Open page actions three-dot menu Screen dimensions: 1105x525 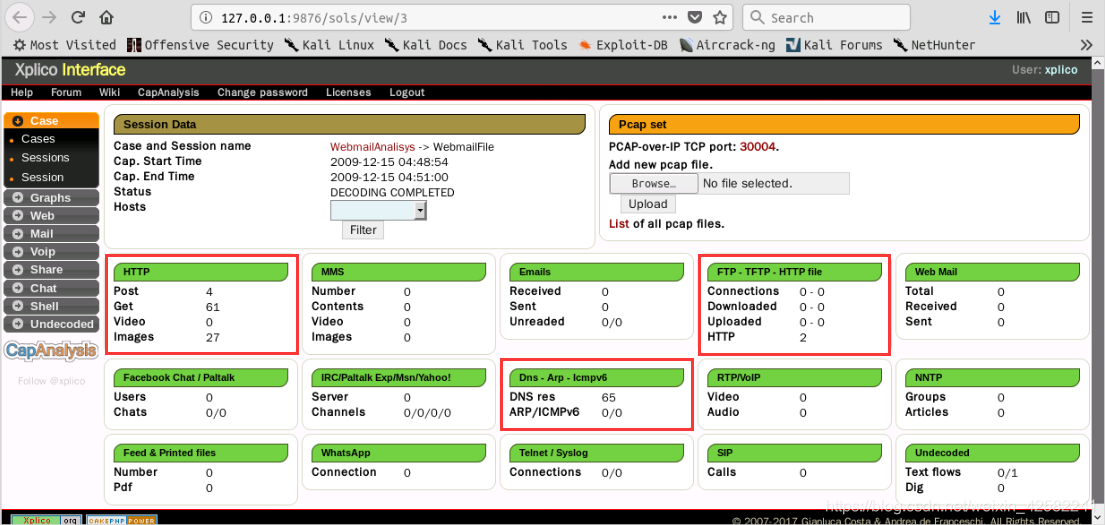tap(670, 18)
